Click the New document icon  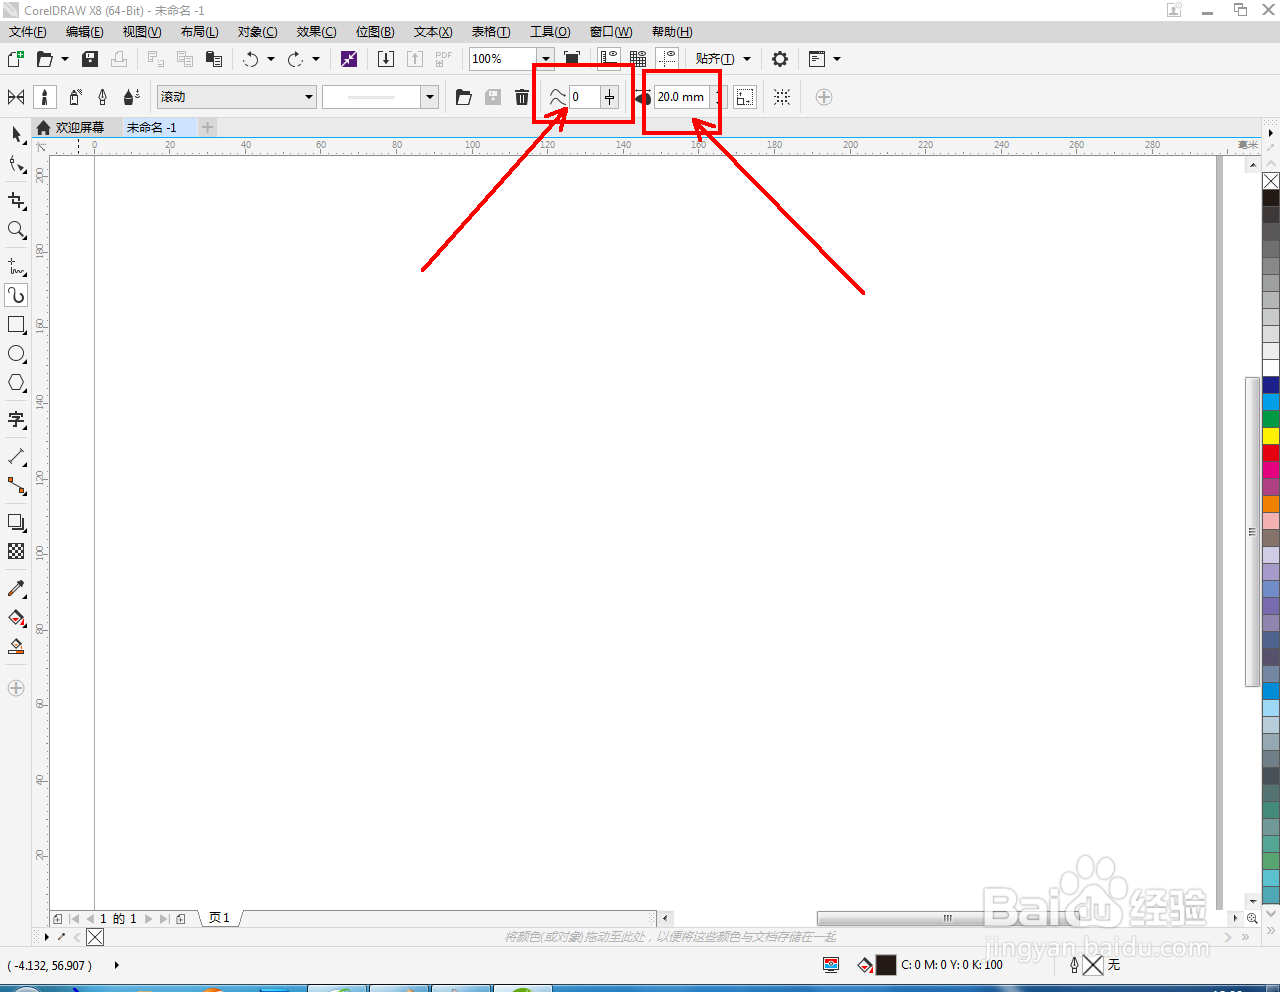pyautogui.click(x=16, y=59)
